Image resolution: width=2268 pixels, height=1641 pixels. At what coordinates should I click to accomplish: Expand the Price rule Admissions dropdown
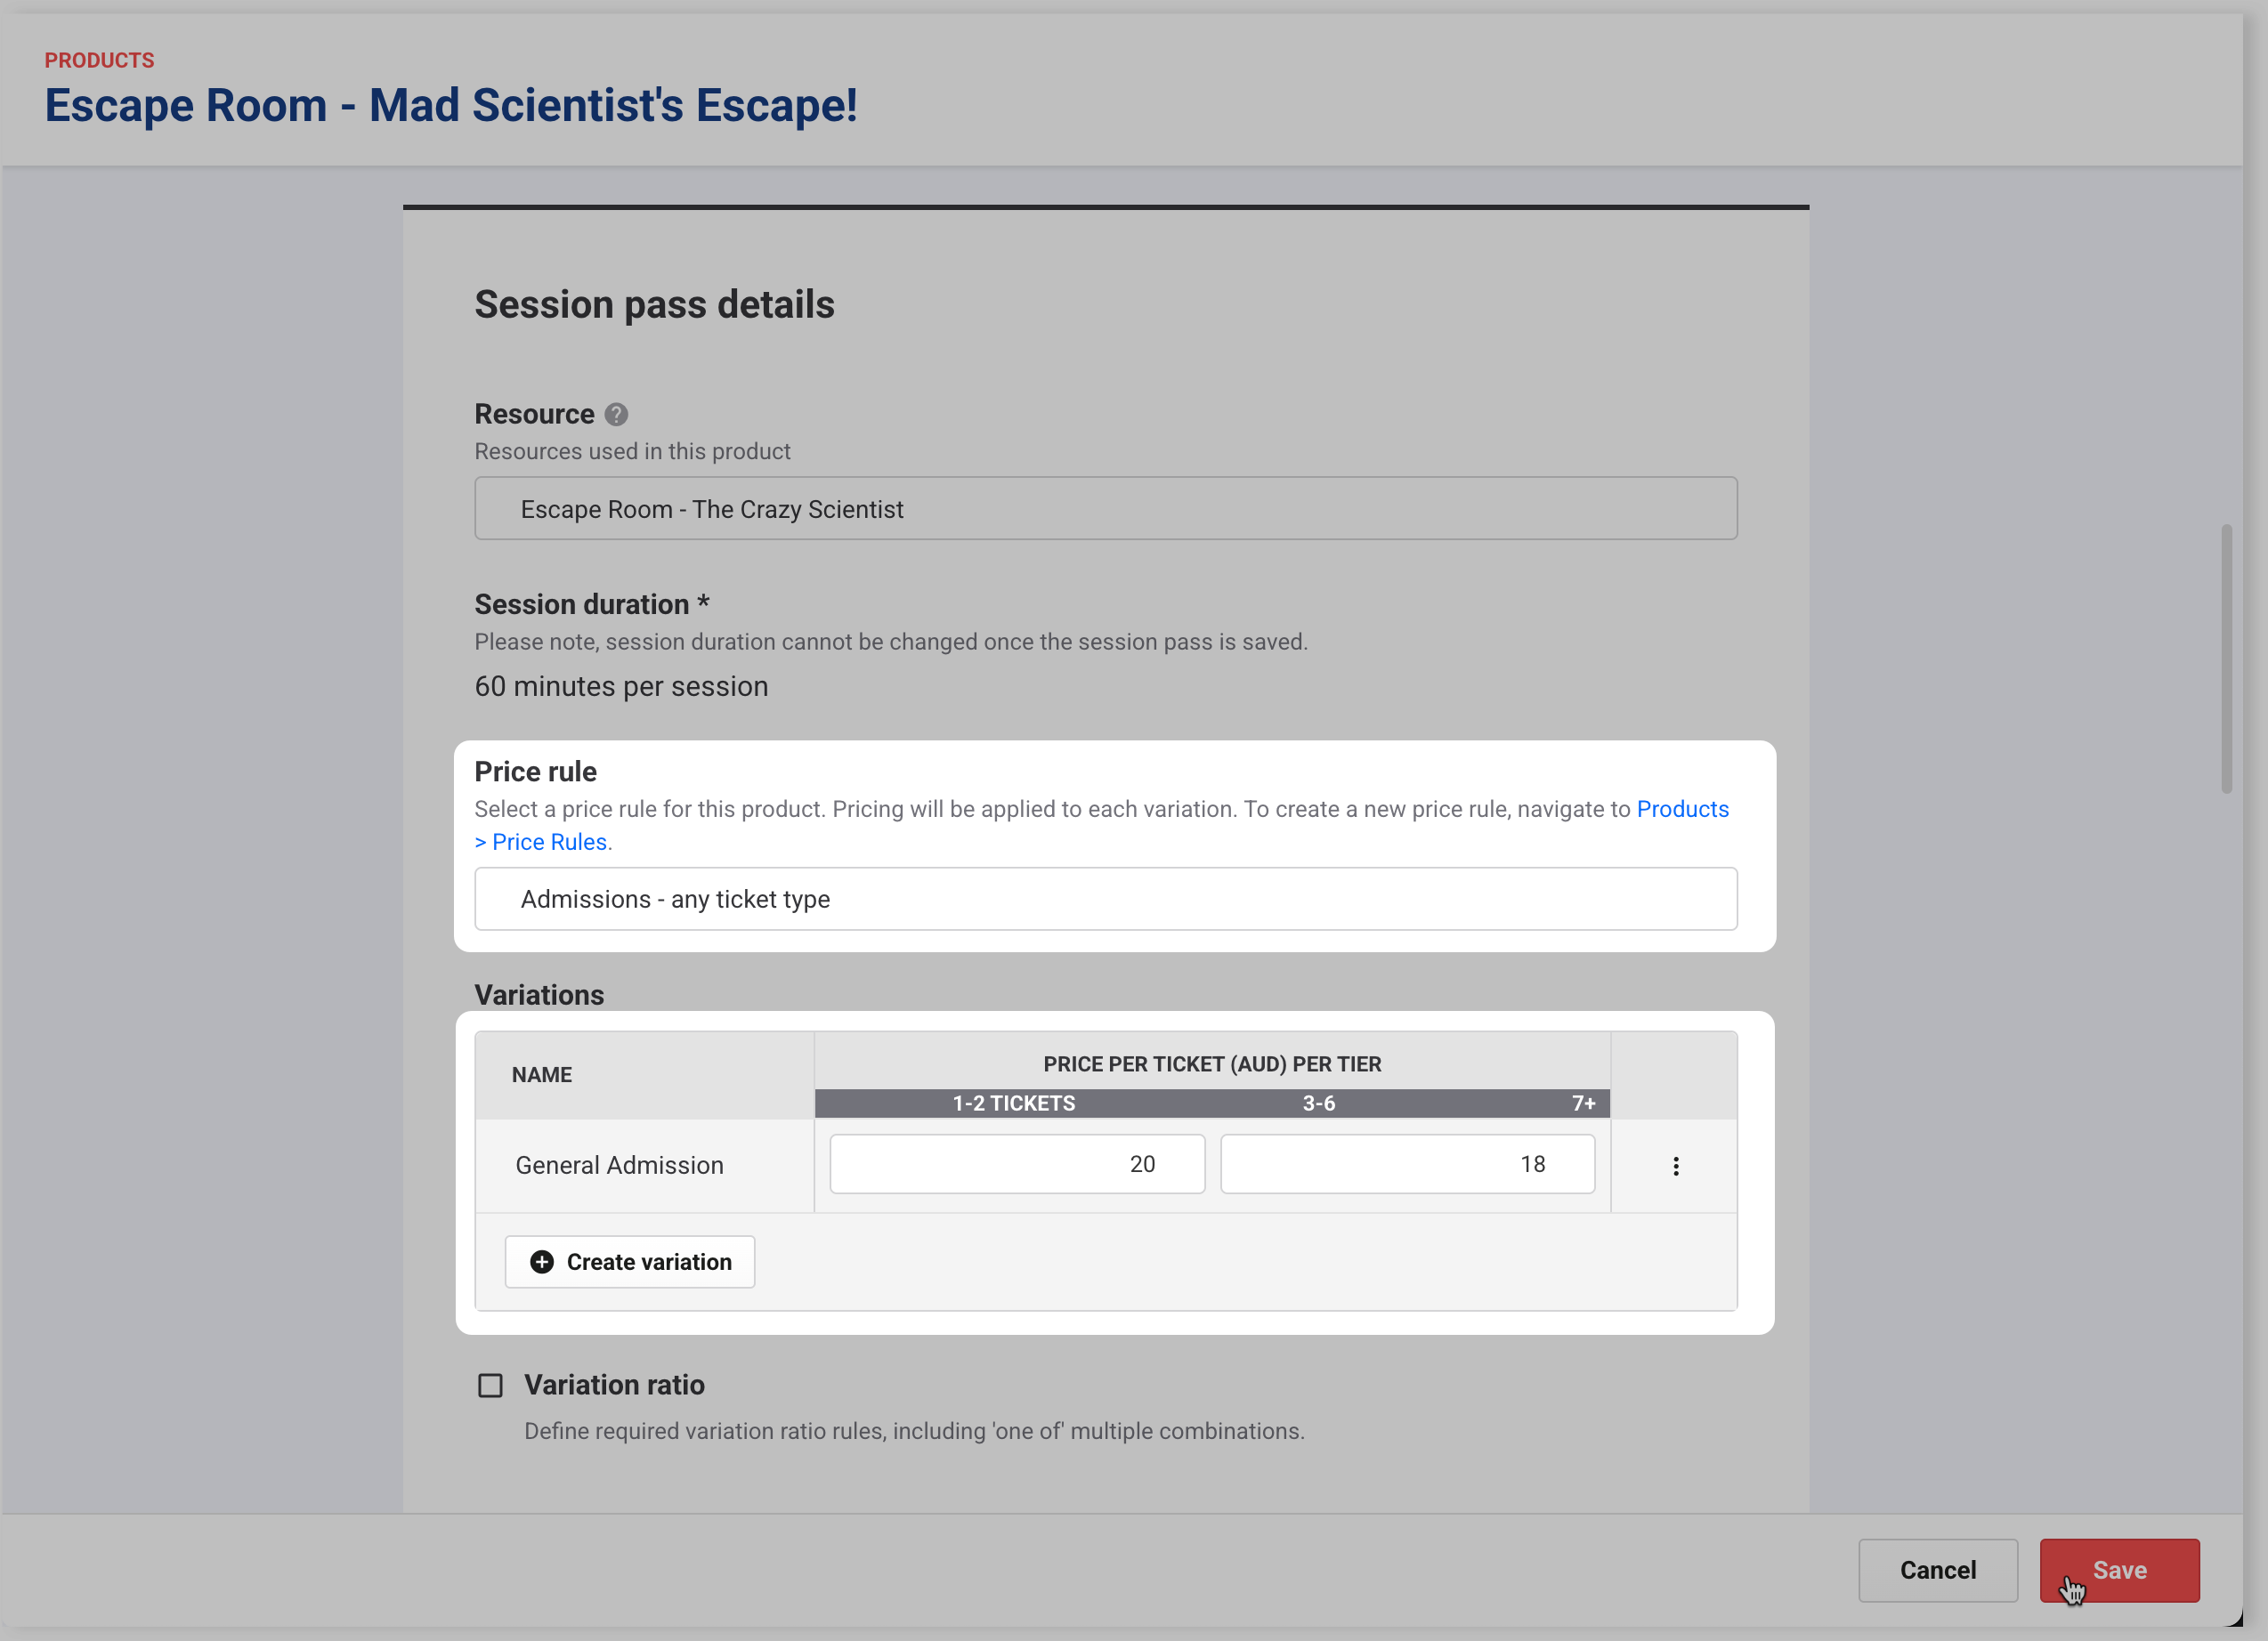click(x=1105, y=899)
